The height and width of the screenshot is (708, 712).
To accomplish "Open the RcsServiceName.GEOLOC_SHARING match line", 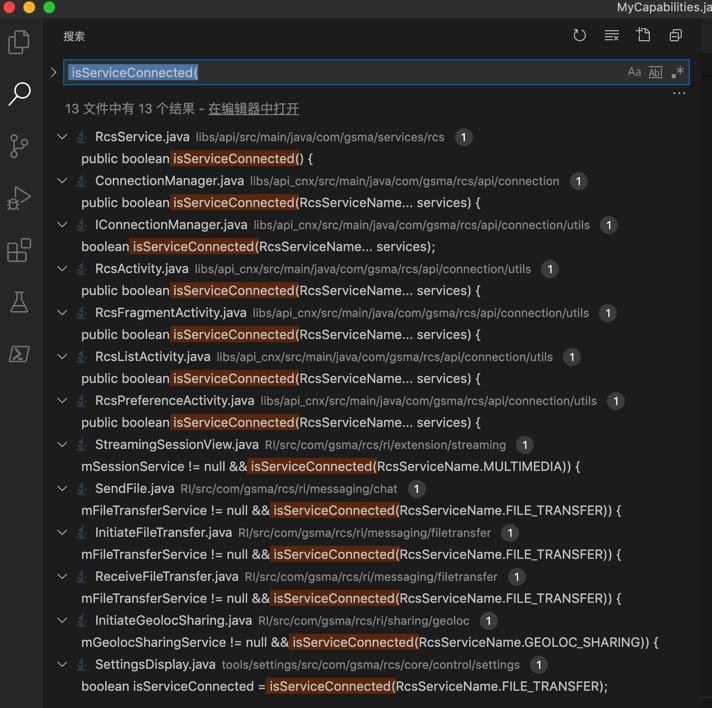I will (370, 643).
